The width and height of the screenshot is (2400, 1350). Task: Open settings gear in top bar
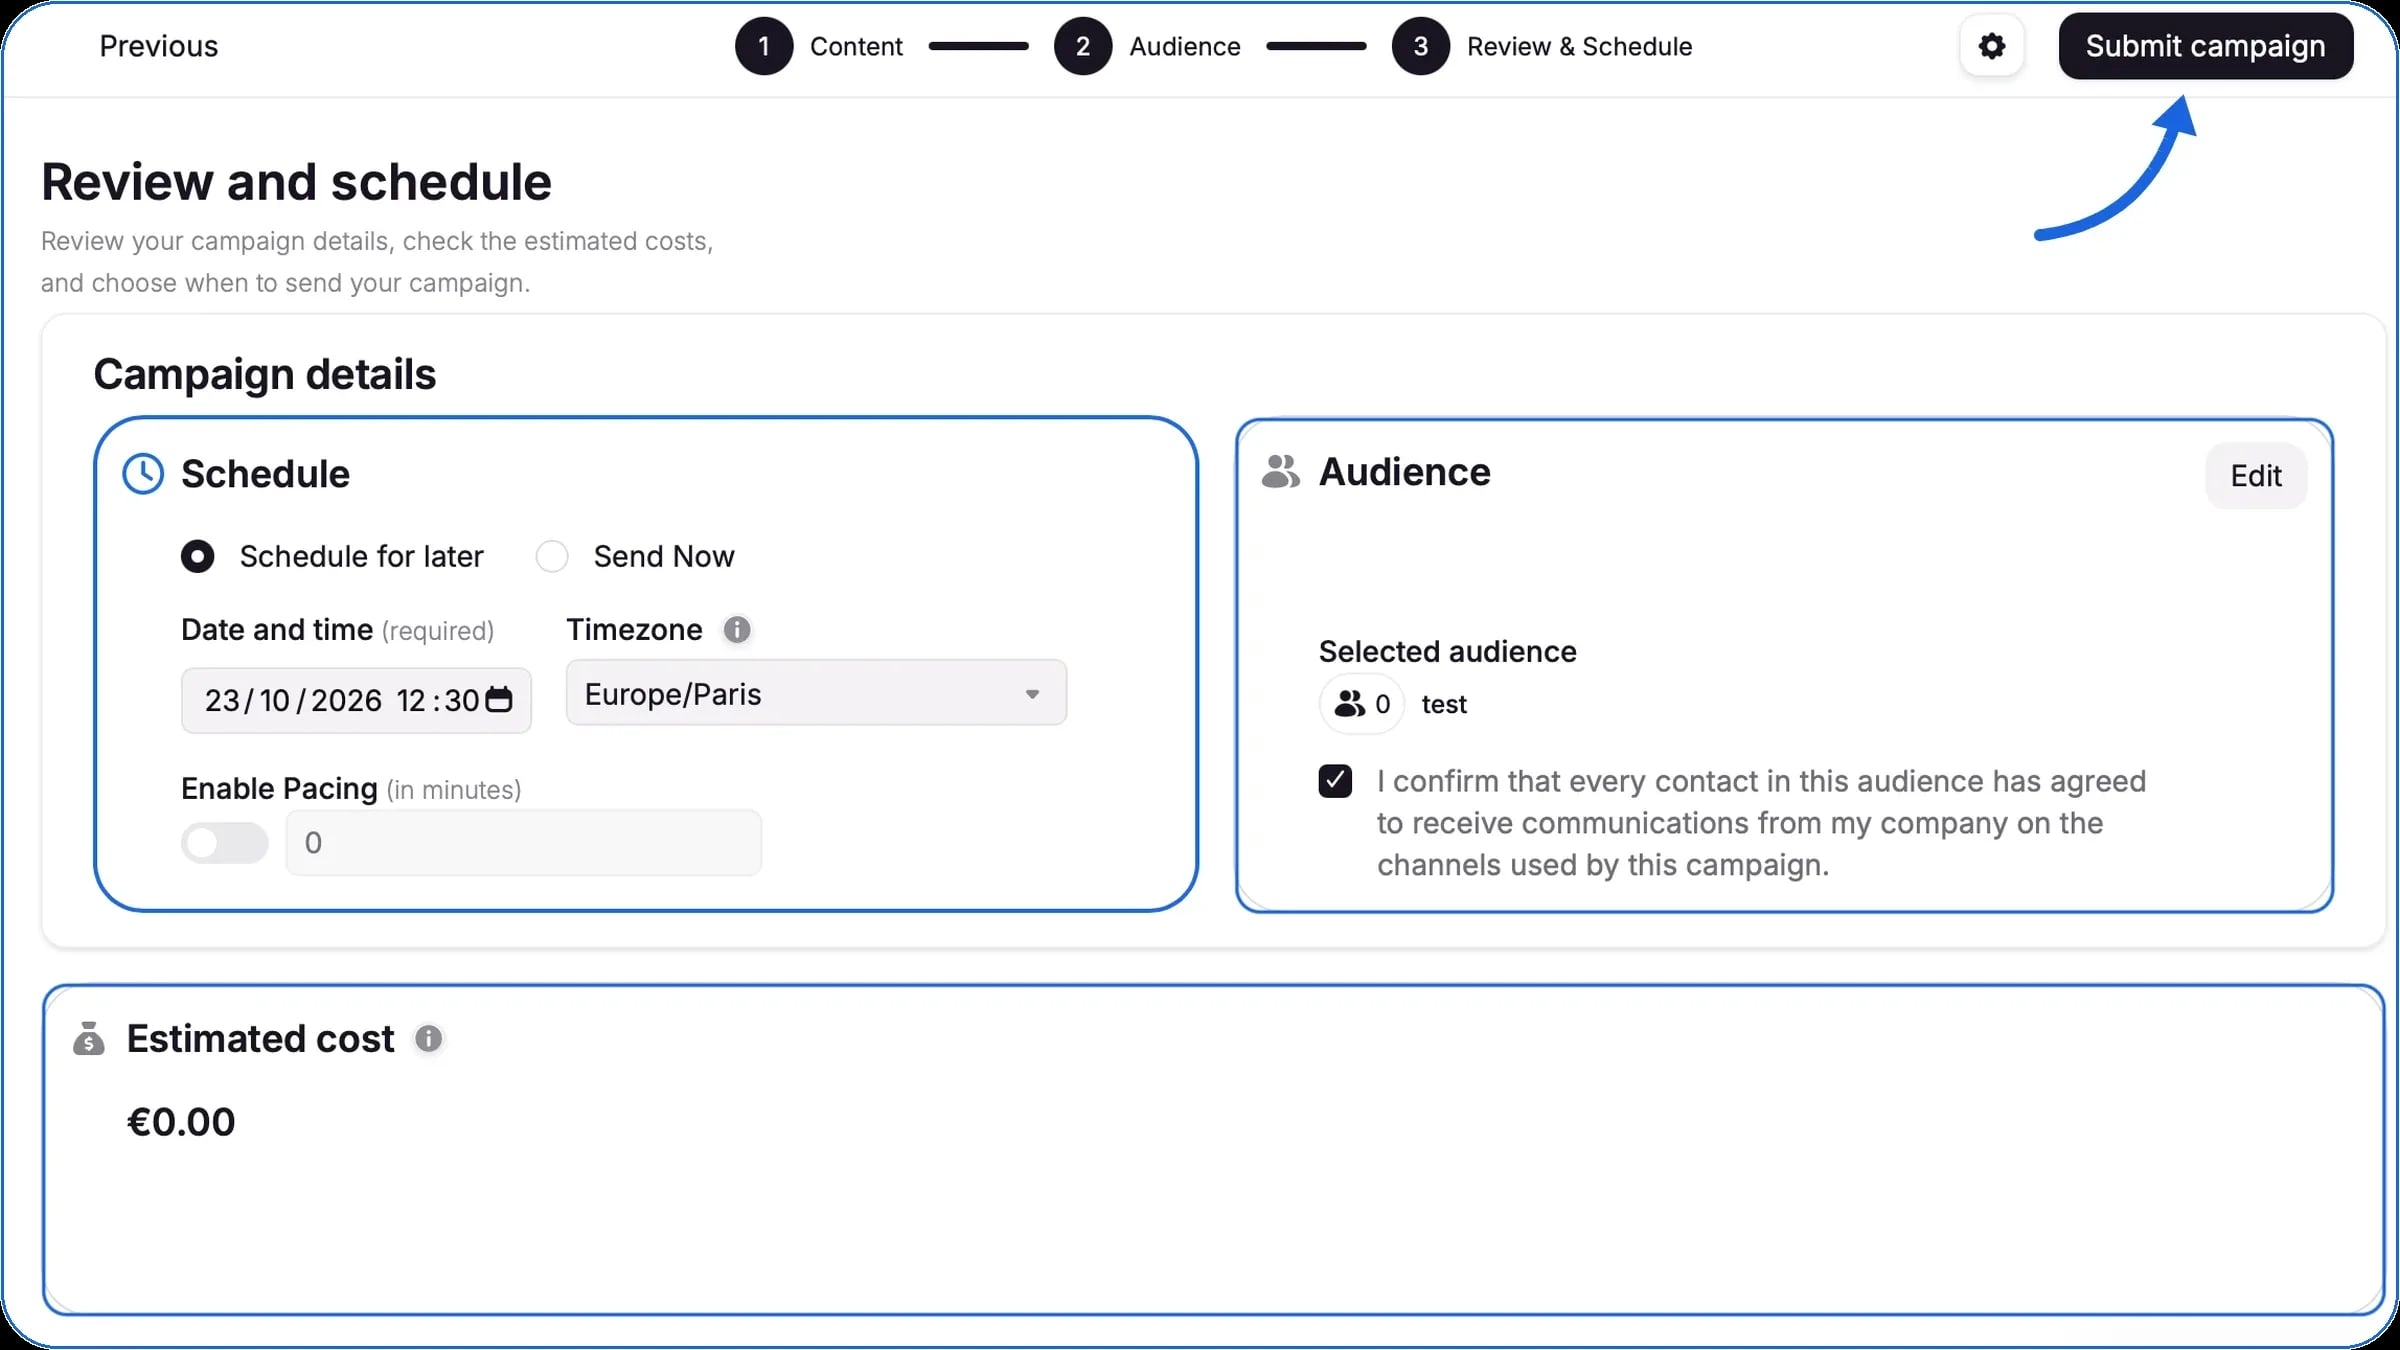[x=1991, y=46]
